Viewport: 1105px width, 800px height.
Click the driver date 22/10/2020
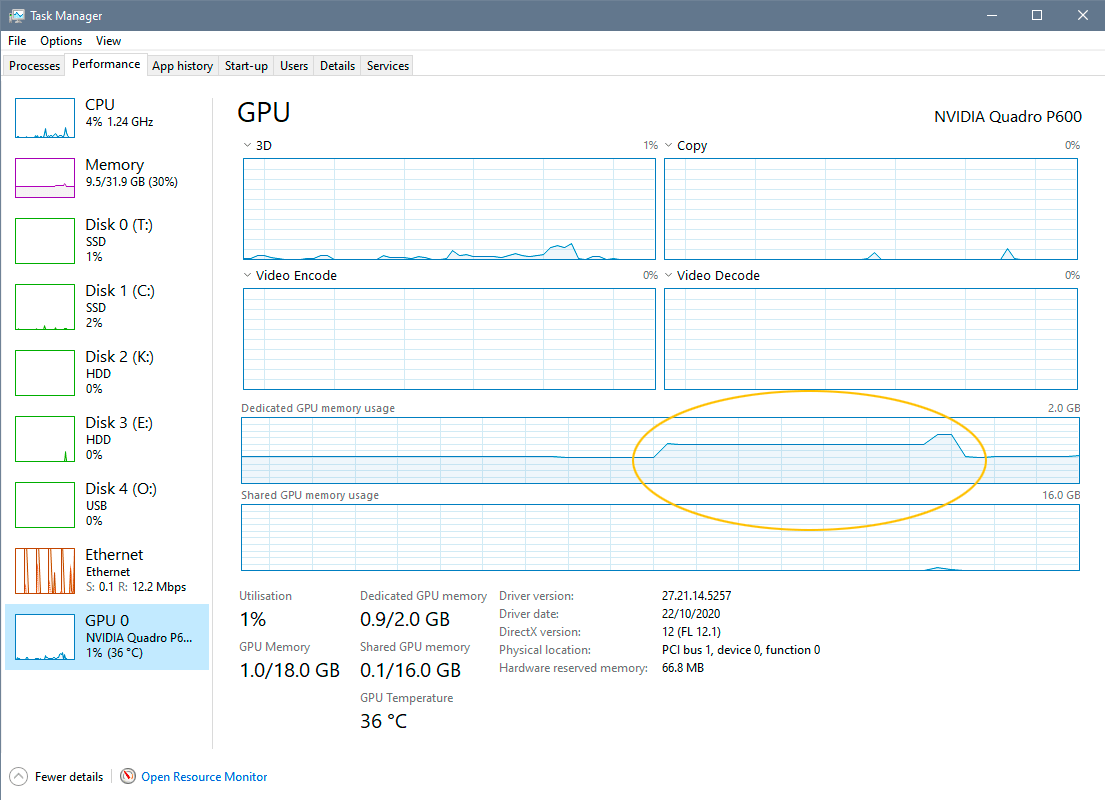point(691,614)
